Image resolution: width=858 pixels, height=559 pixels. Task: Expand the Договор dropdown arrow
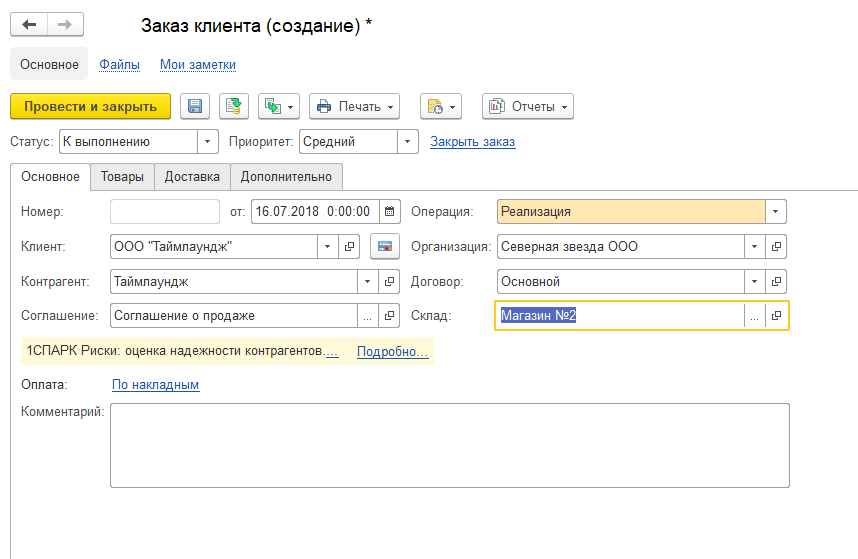[755, 282]
